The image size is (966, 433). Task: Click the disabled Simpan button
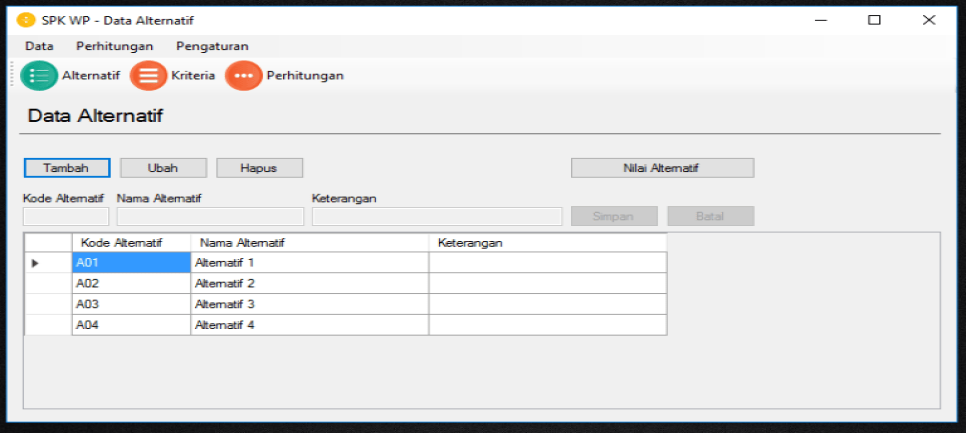[x=614, y=216]
